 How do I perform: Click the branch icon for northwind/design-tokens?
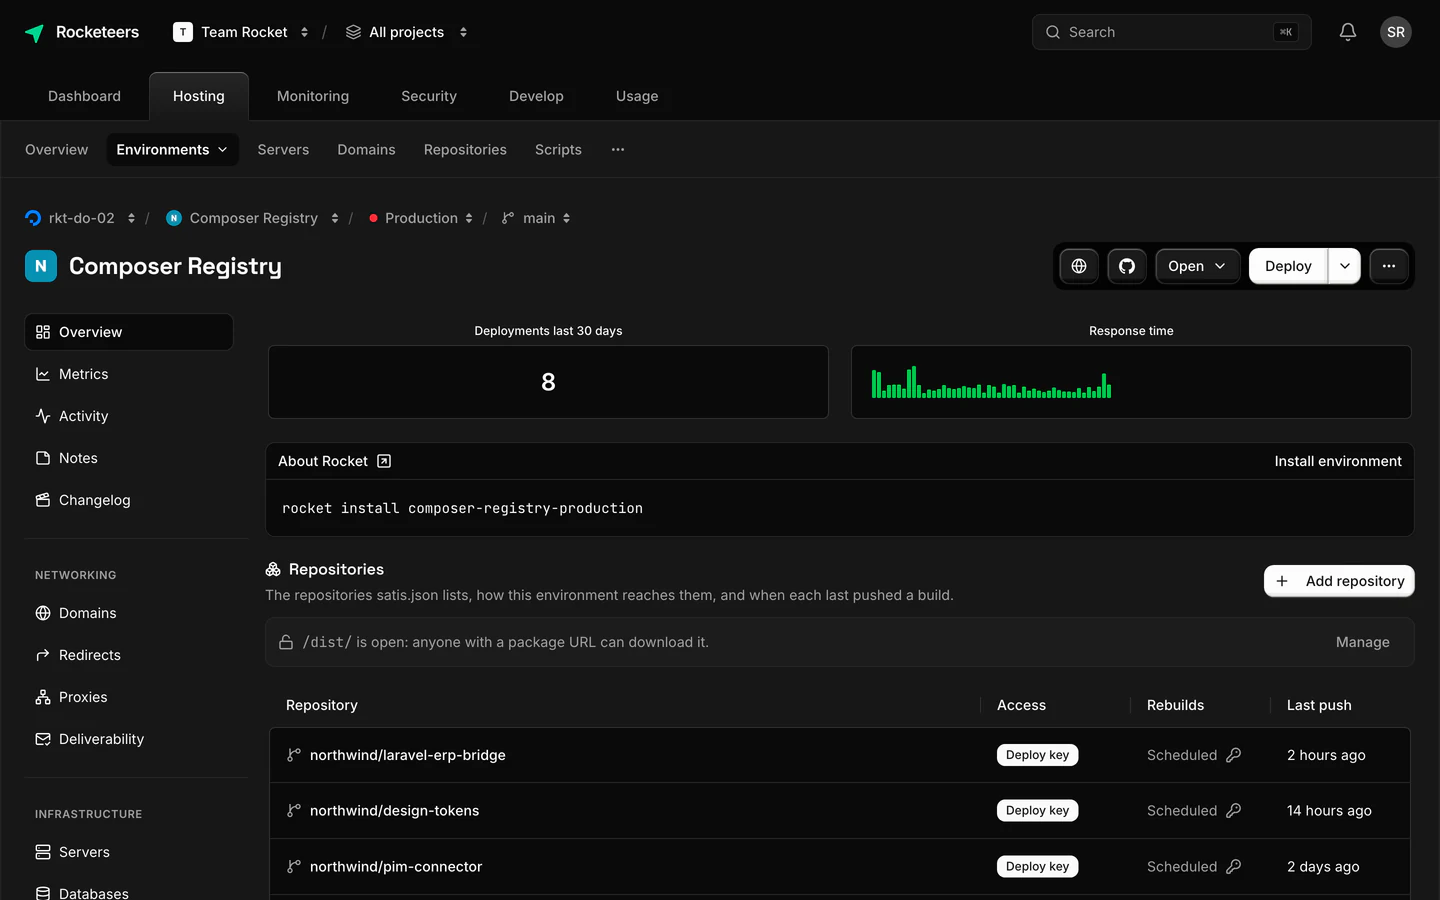pyautogui.click(x=294, y=811)
